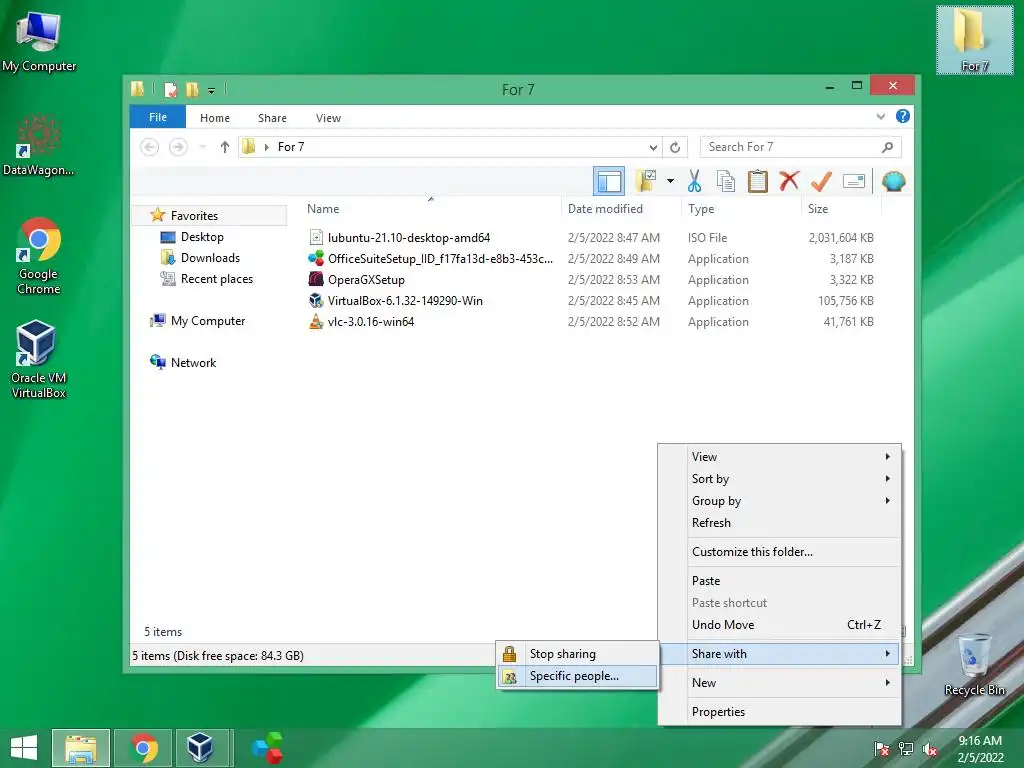Click the Classic Shell seashell icon
Screen dimensions: 1024x768
point(893,181)
